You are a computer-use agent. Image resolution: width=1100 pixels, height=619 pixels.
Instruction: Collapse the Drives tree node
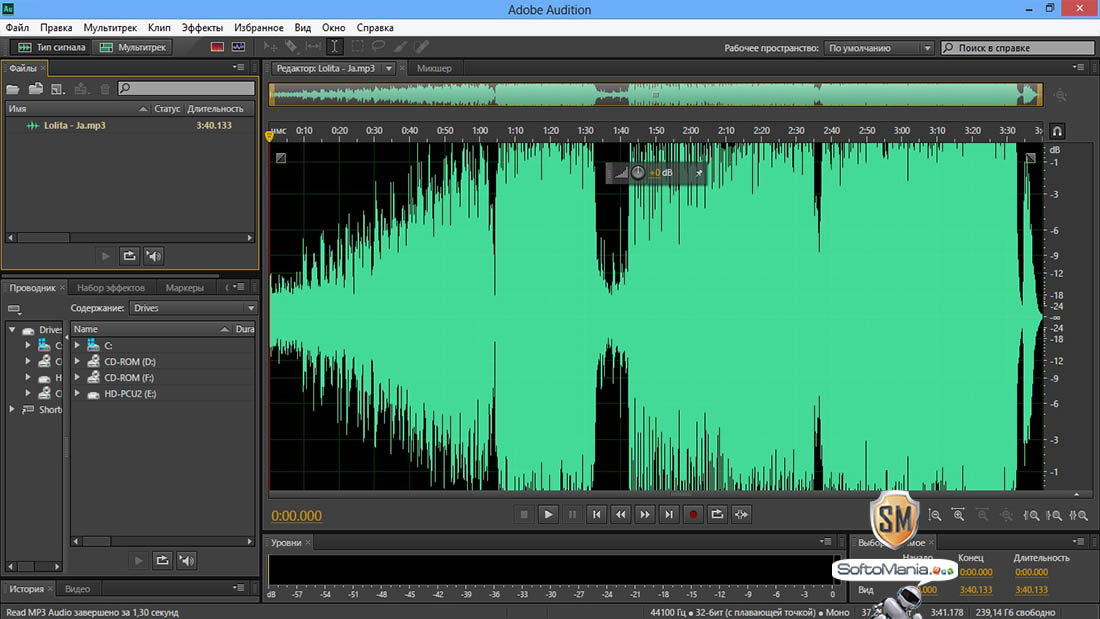(12, 329)
